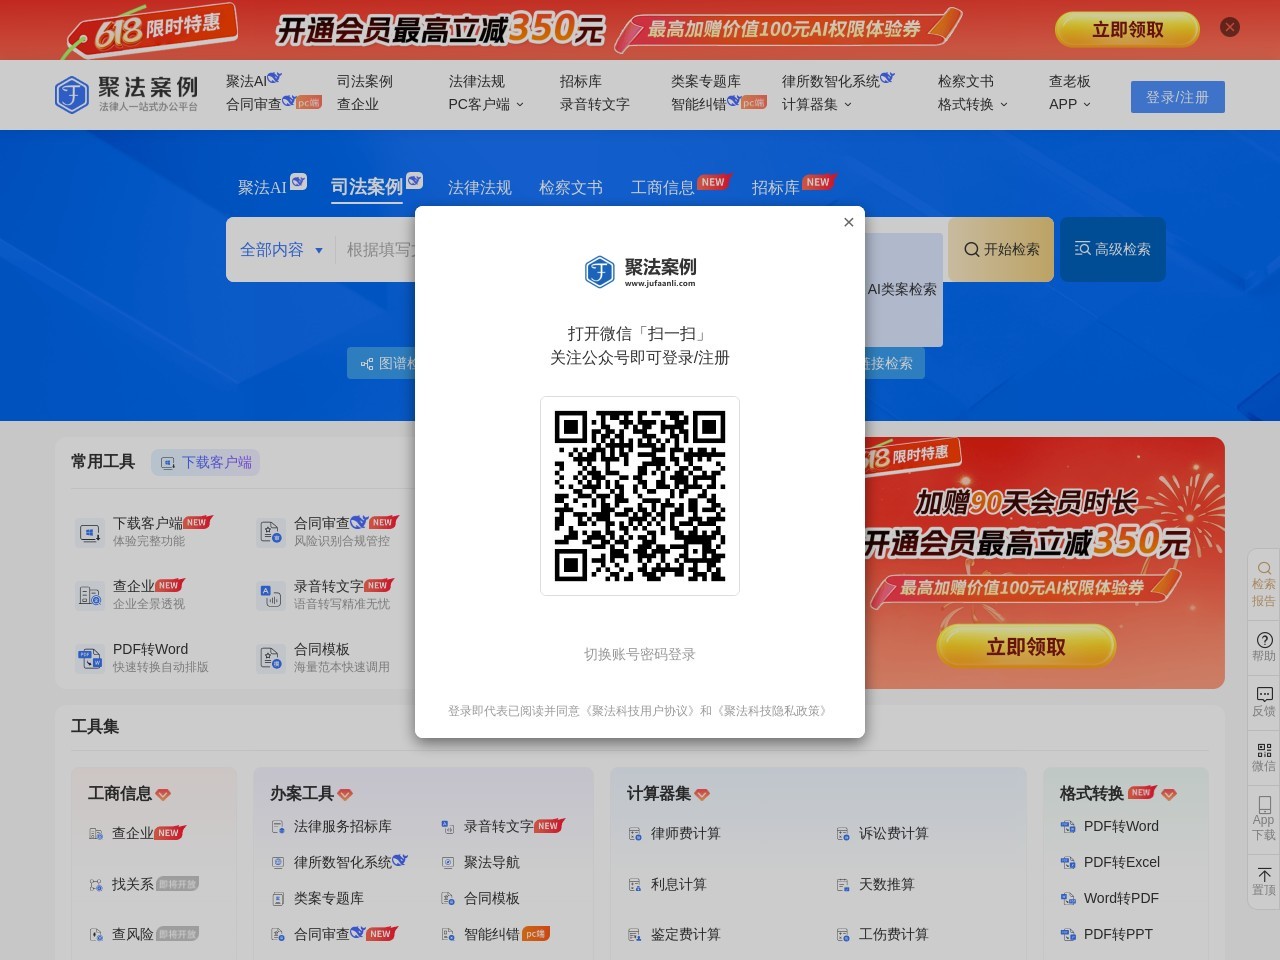Click the 聚法案例 shield logo in header
The height and width of the screenshot is (960, 1280).
click(72, 95)
